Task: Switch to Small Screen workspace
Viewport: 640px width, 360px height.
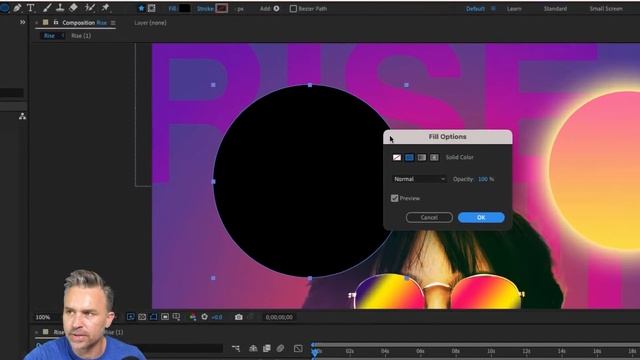Action: pyautogui.click(x=606, y=9)
